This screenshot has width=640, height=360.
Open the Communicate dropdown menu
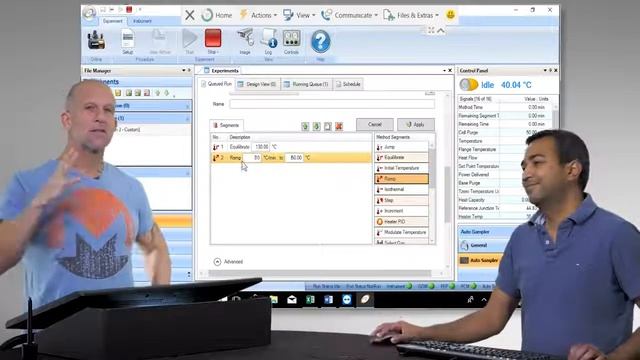pos(349,15)
